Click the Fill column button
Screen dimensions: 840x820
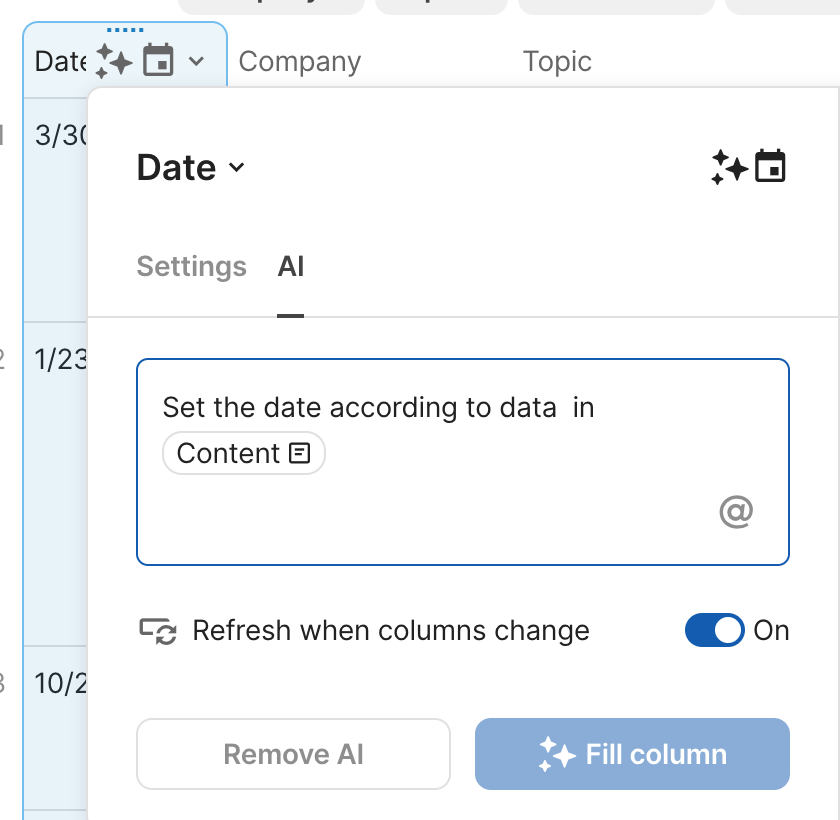632,754
